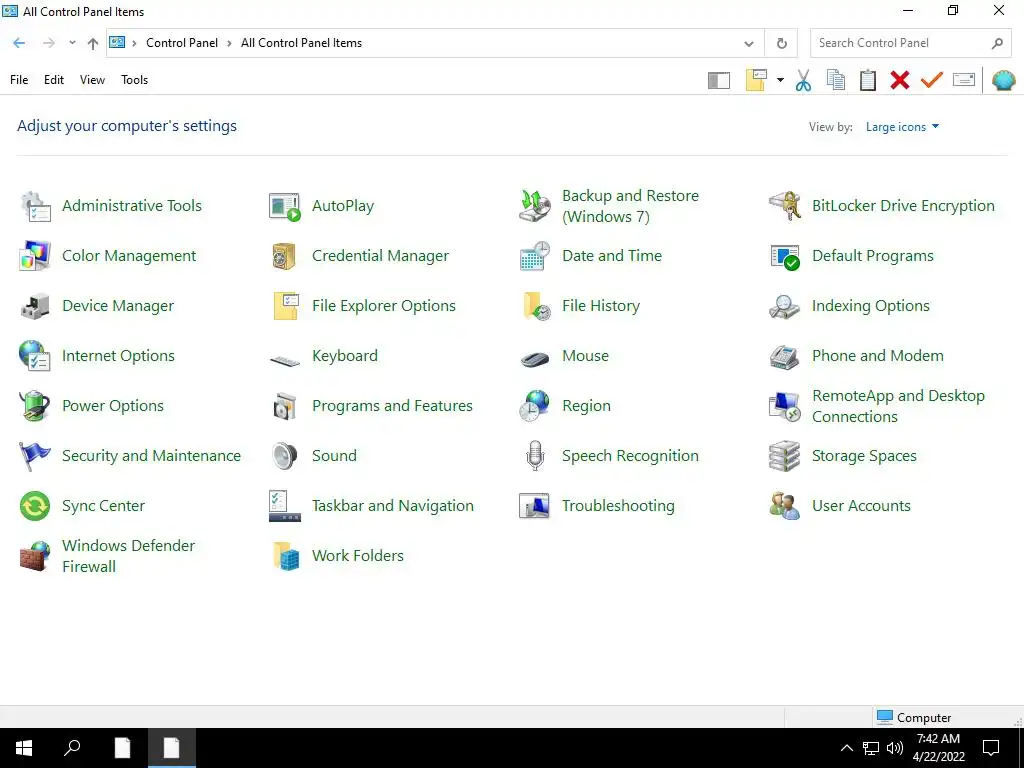Open RemoteApp and Desktop Connections icon
Image resolution: width=1024 pixels, height=768 pixels.
pyautogui.click(x=784, y=406)
